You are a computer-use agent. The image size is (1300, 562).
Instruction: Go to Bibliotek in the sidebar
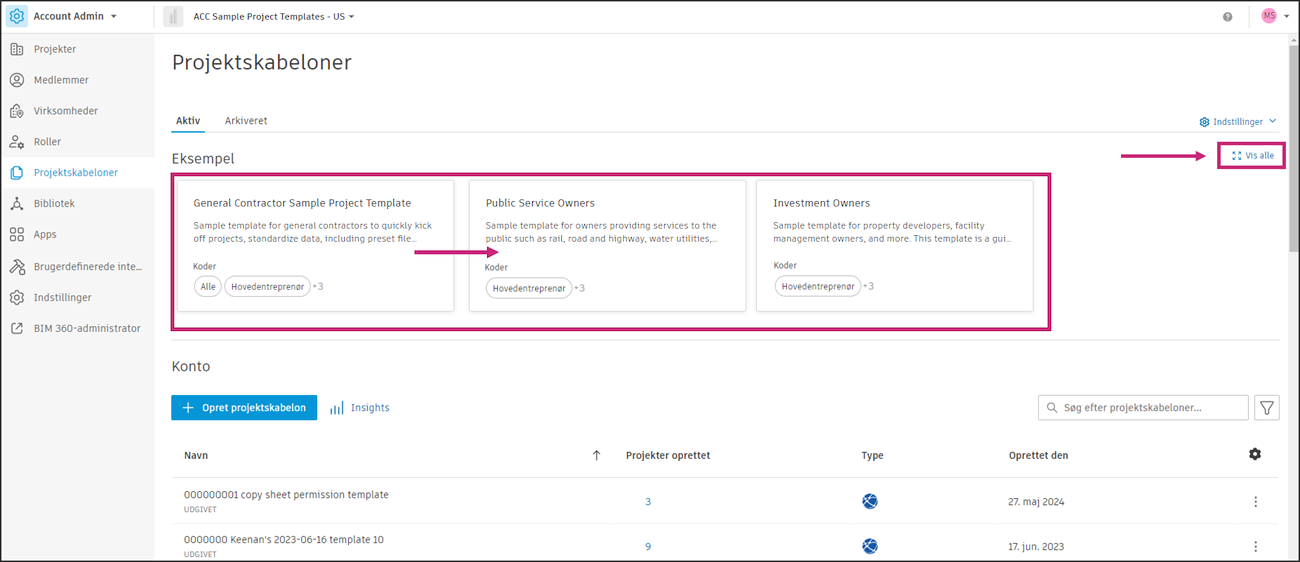point(54,204)
